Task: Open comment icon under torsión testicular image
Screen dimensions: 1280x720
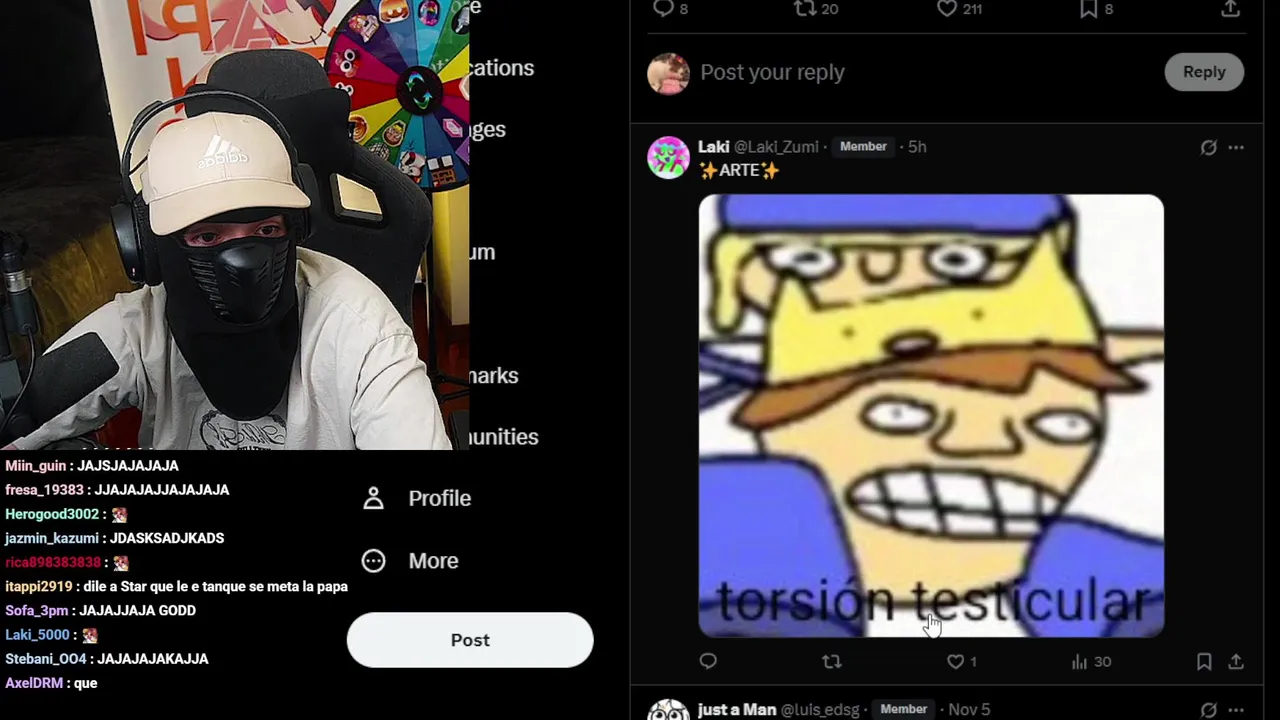Action: (x=708, y=661)
